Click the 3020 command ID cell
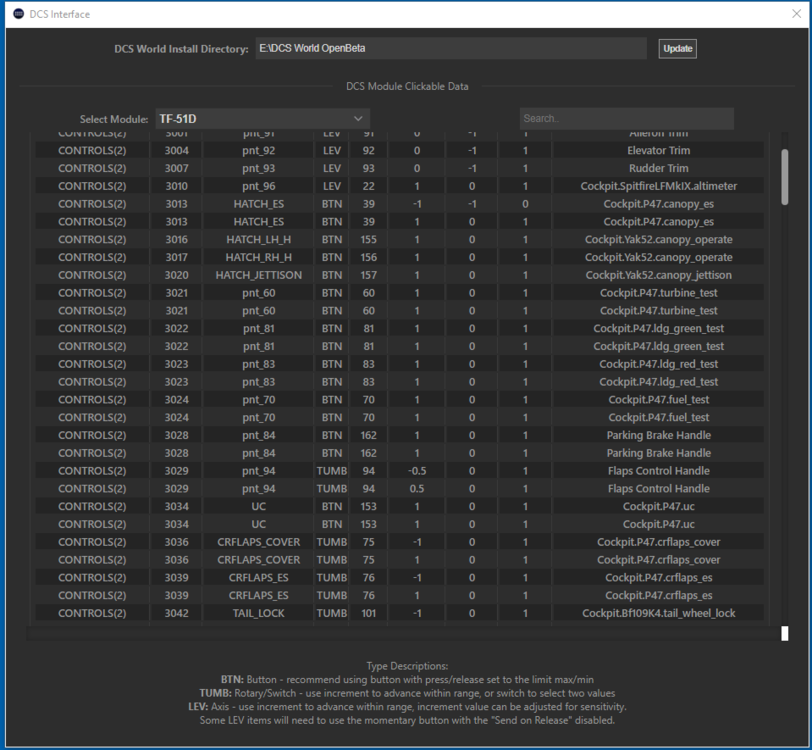812x750 pixels. 177,275
